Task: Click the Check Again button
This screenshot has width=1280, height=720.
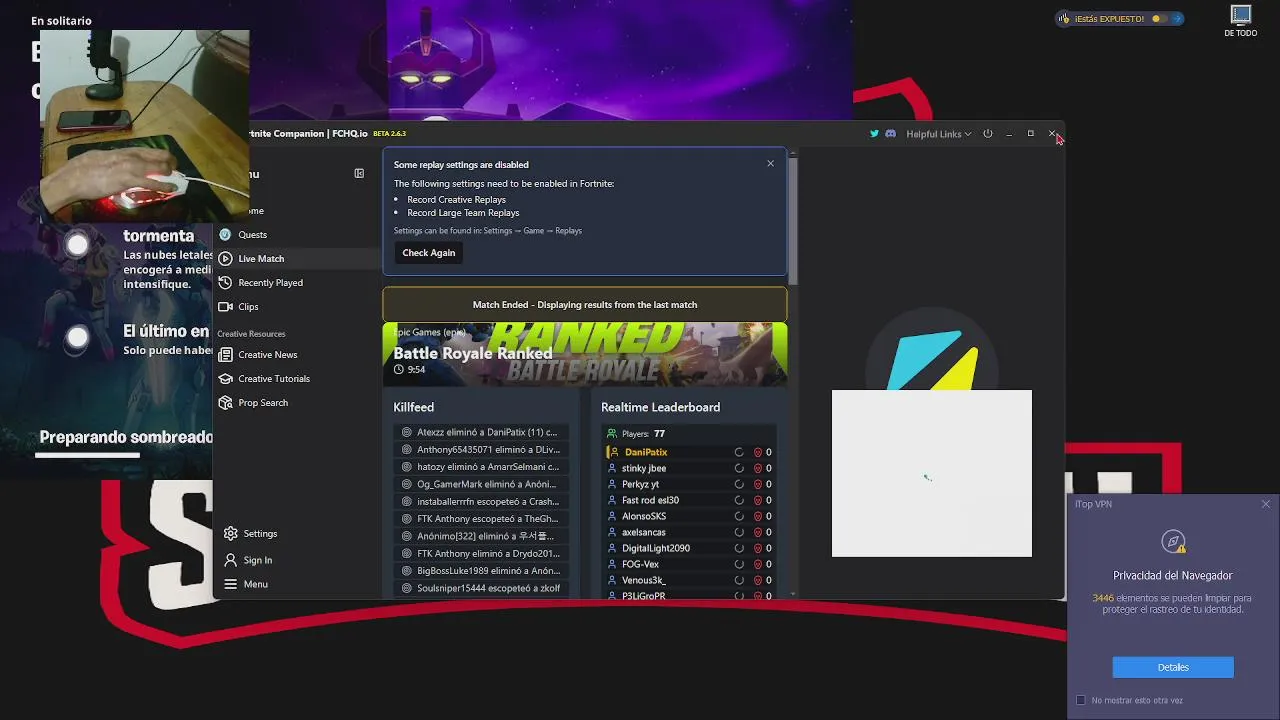Action: point(429,253)
